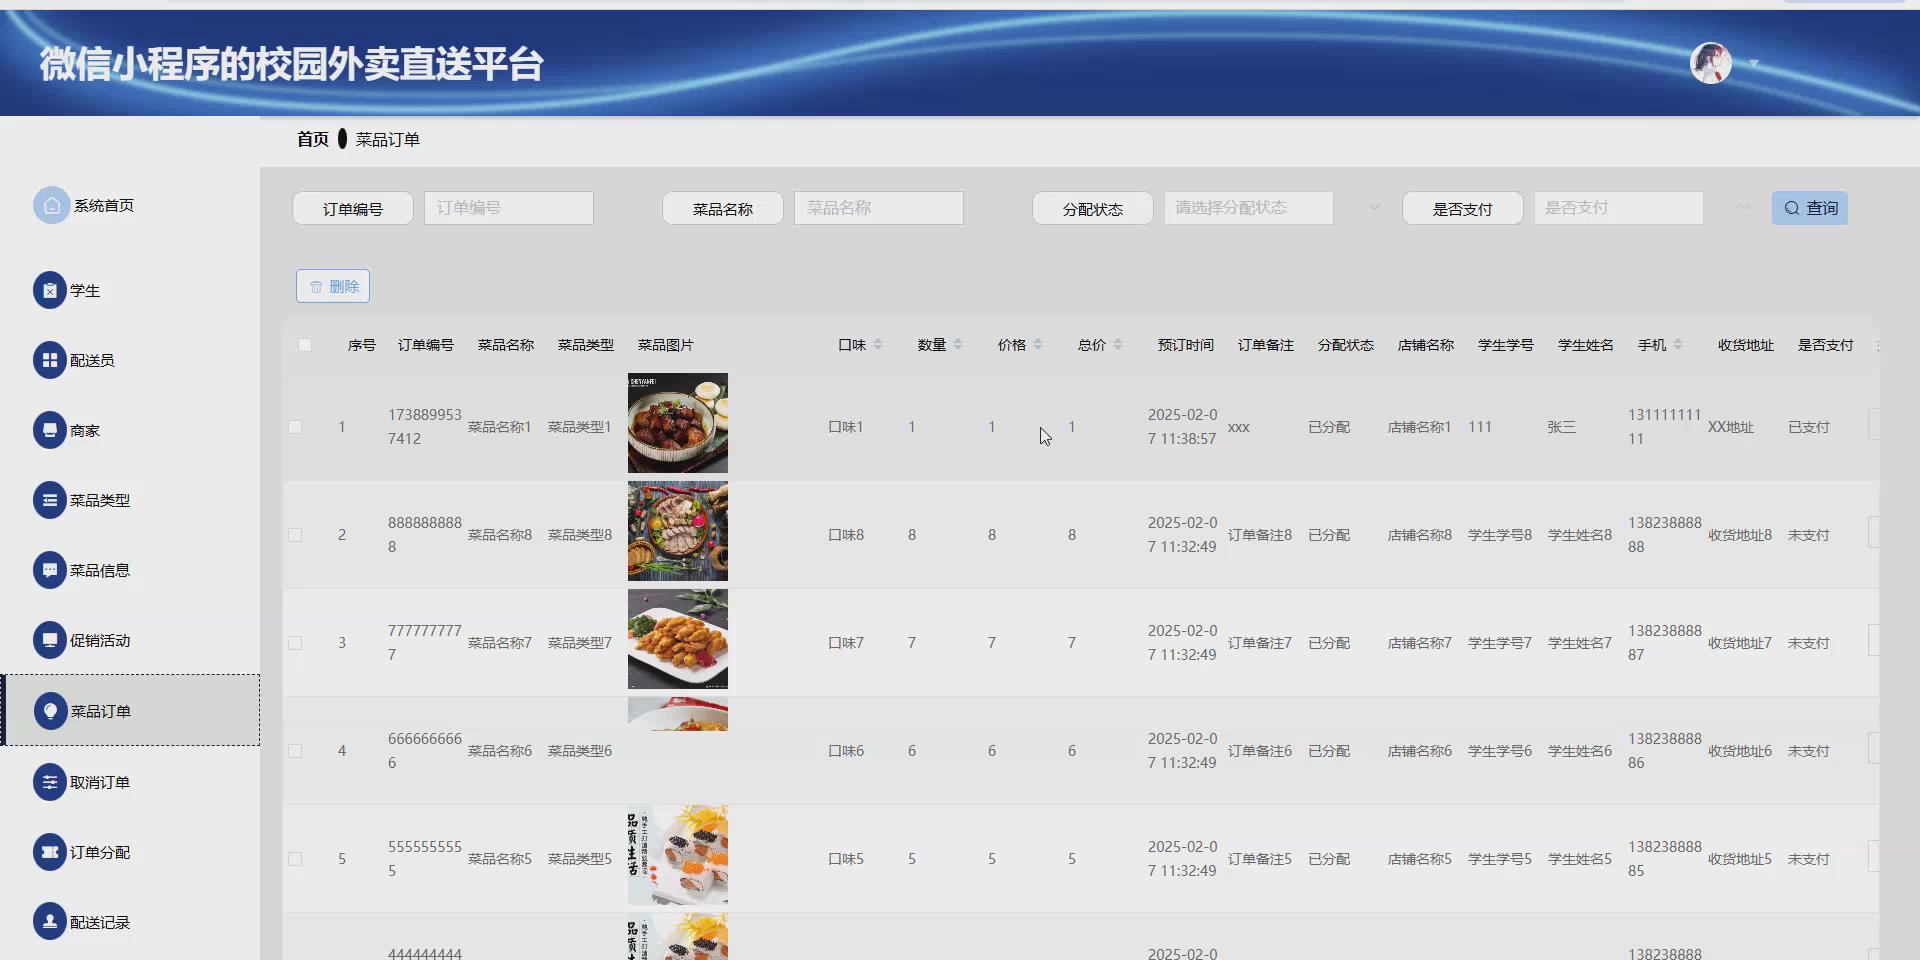Click the 菜品类型1 cell
The height and width of the screenshot is (960, 1920).
(580, 427)
